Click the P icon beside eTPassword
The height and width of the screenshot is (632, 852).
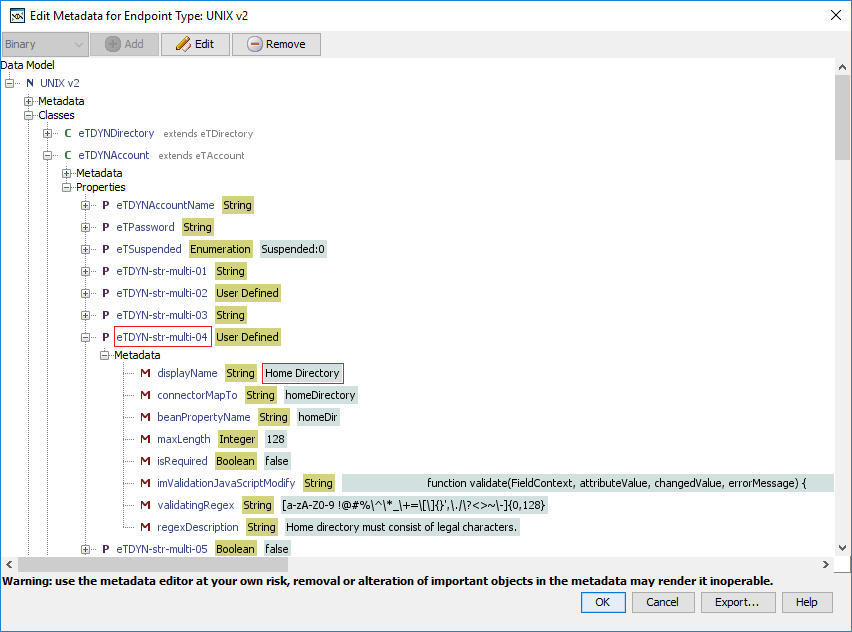click(x=106, y=227)
